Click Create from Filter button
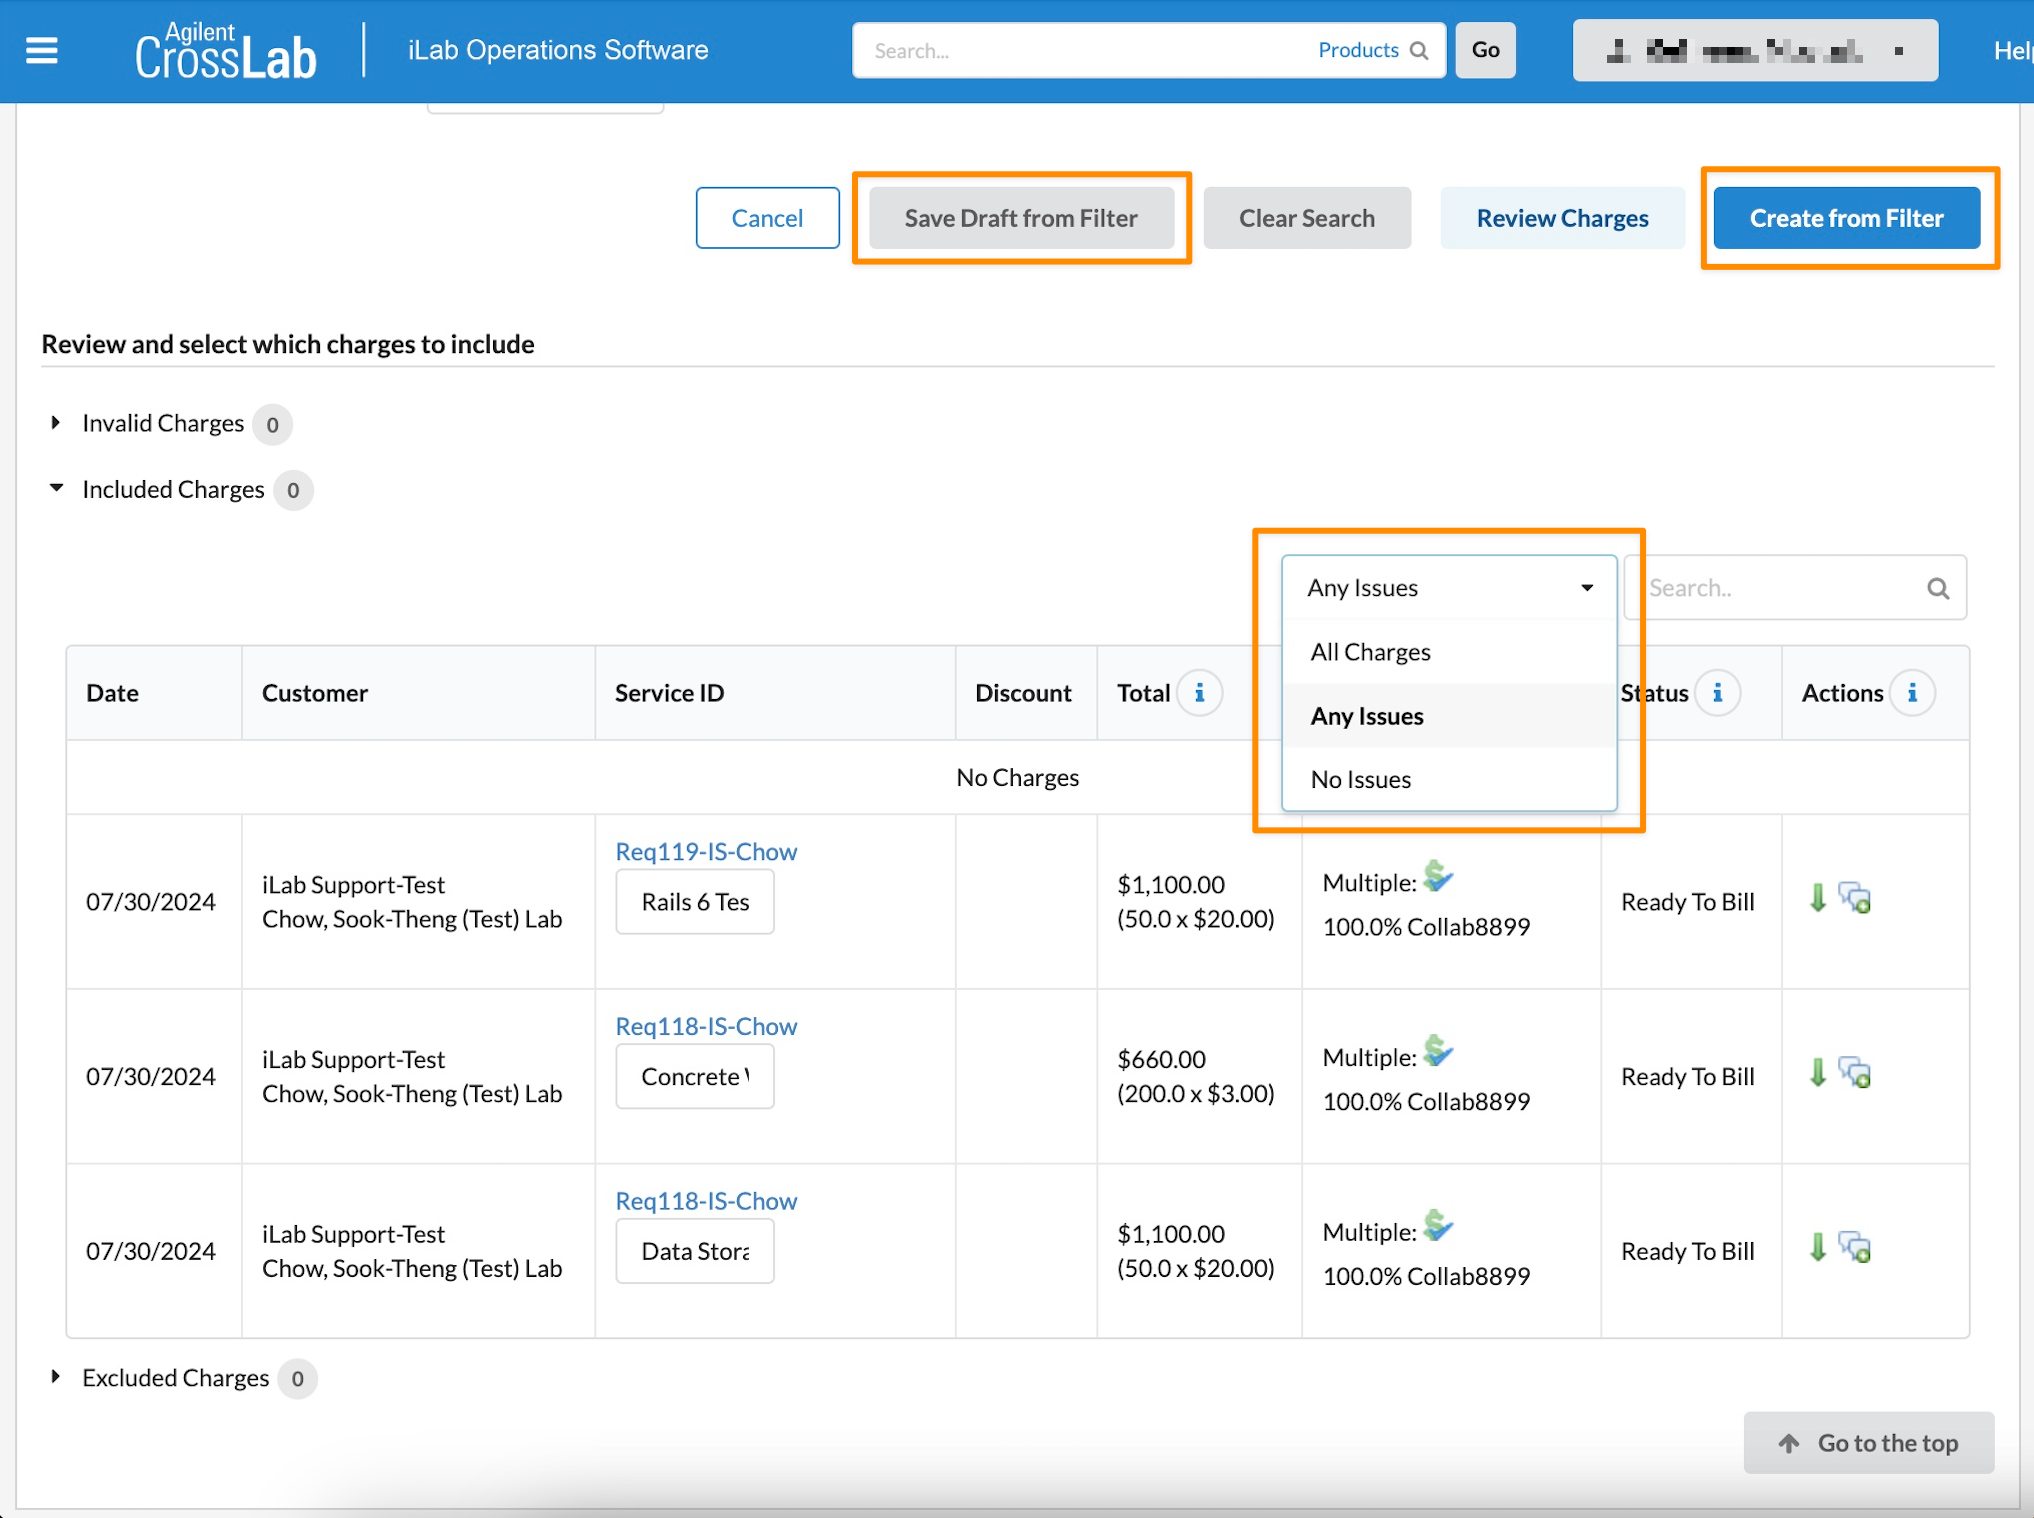 tap(1845, 218)
